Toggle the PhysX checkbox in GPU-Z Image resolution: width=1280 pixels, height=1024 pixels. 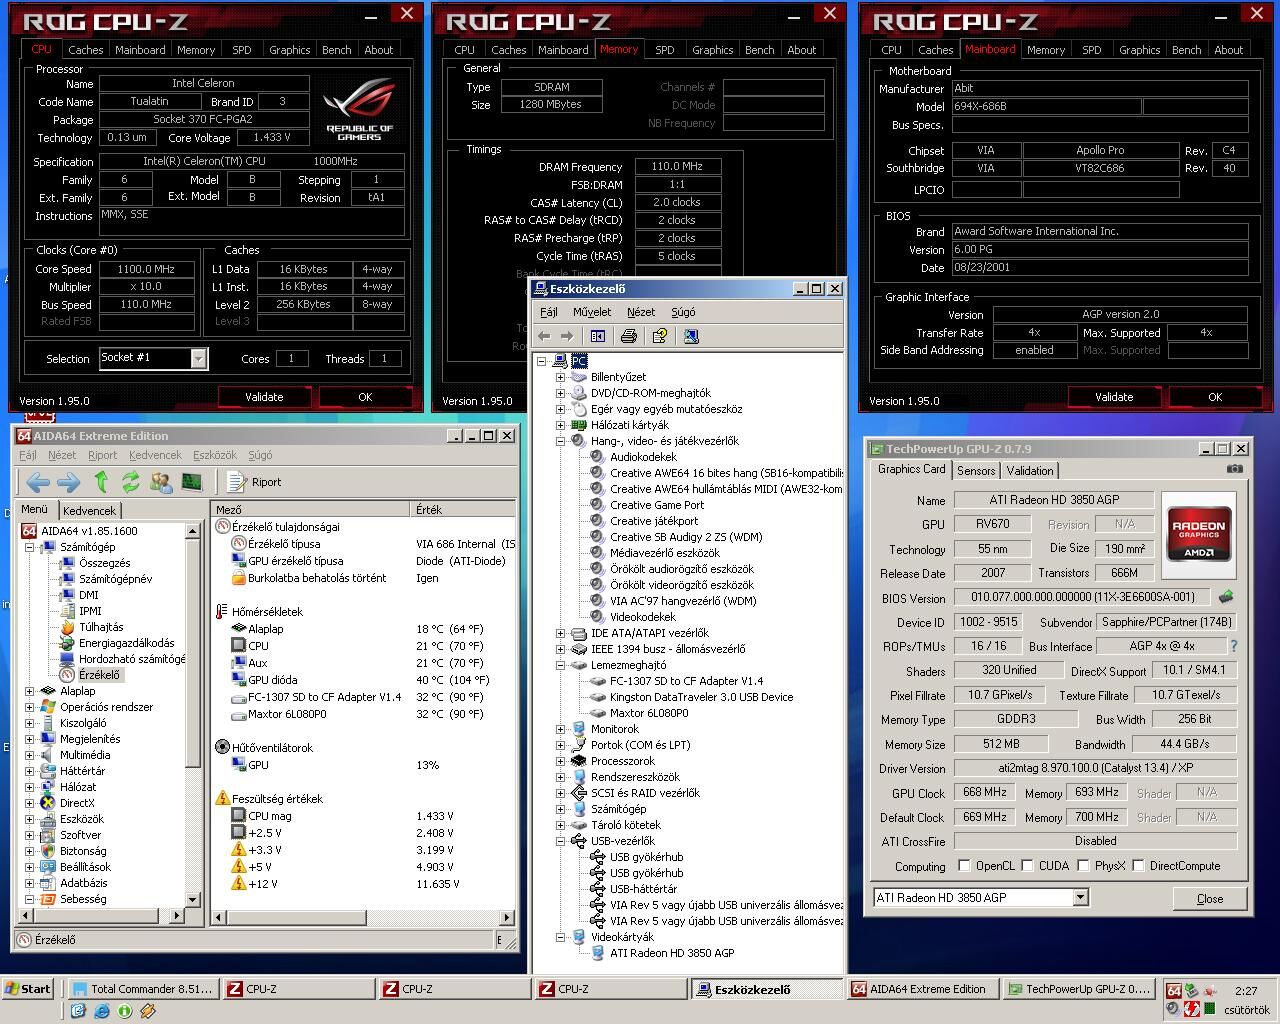click(1083, 866)
